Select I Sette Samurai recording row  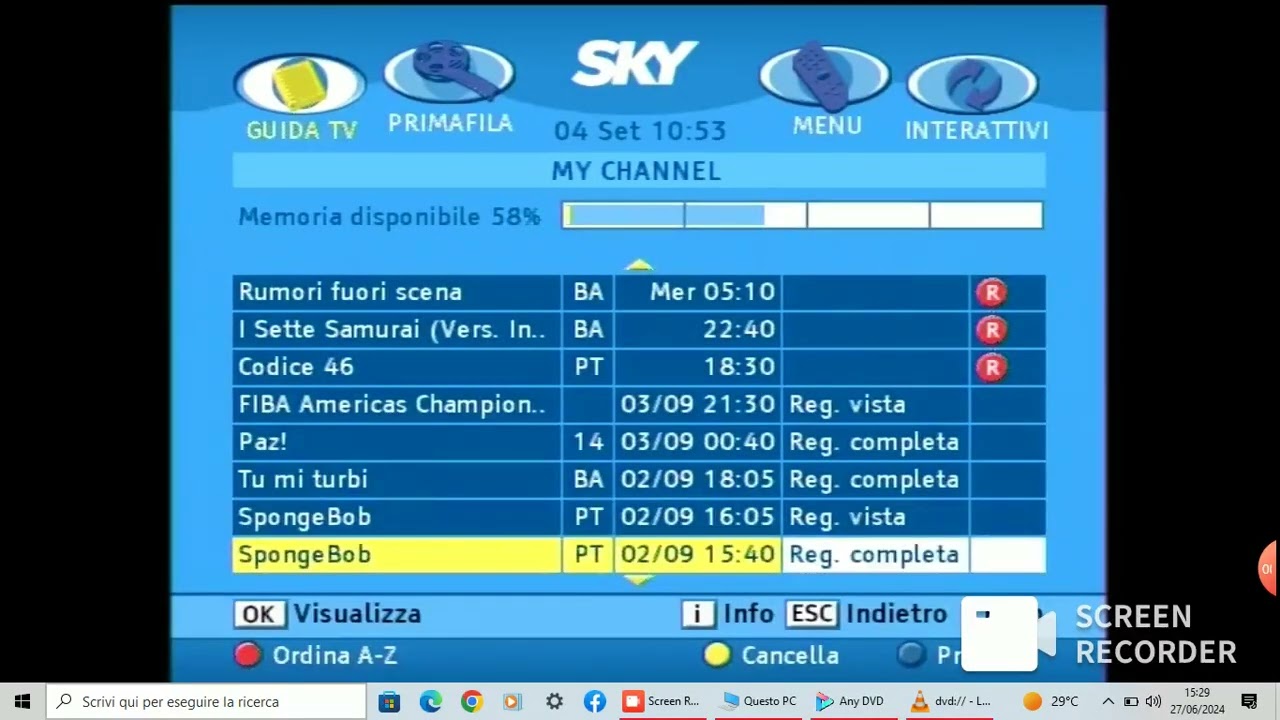pos(639,330)
